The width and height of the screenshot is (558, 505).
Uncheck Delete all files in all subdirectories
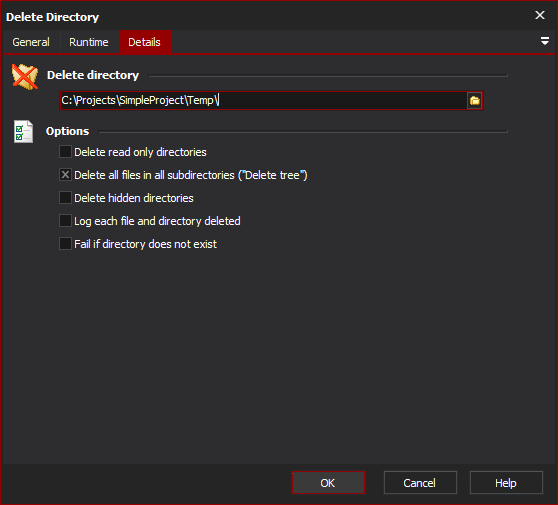(x=65, y=175)
